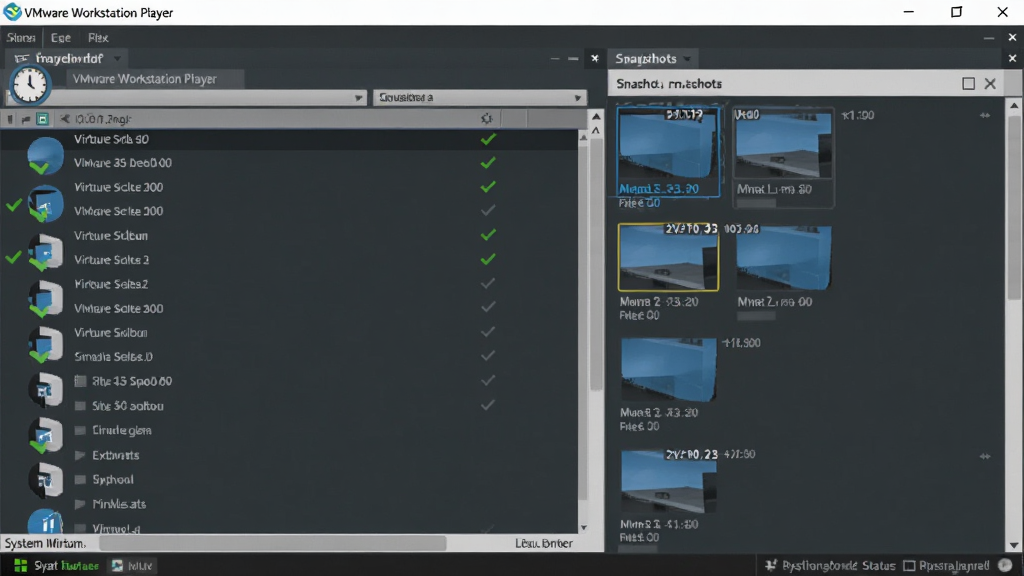The height and width of the screenshot is (576, 1024).
Task: Open the fnaycleırdof tab dropdown arrow
Action: pos(118,59)
